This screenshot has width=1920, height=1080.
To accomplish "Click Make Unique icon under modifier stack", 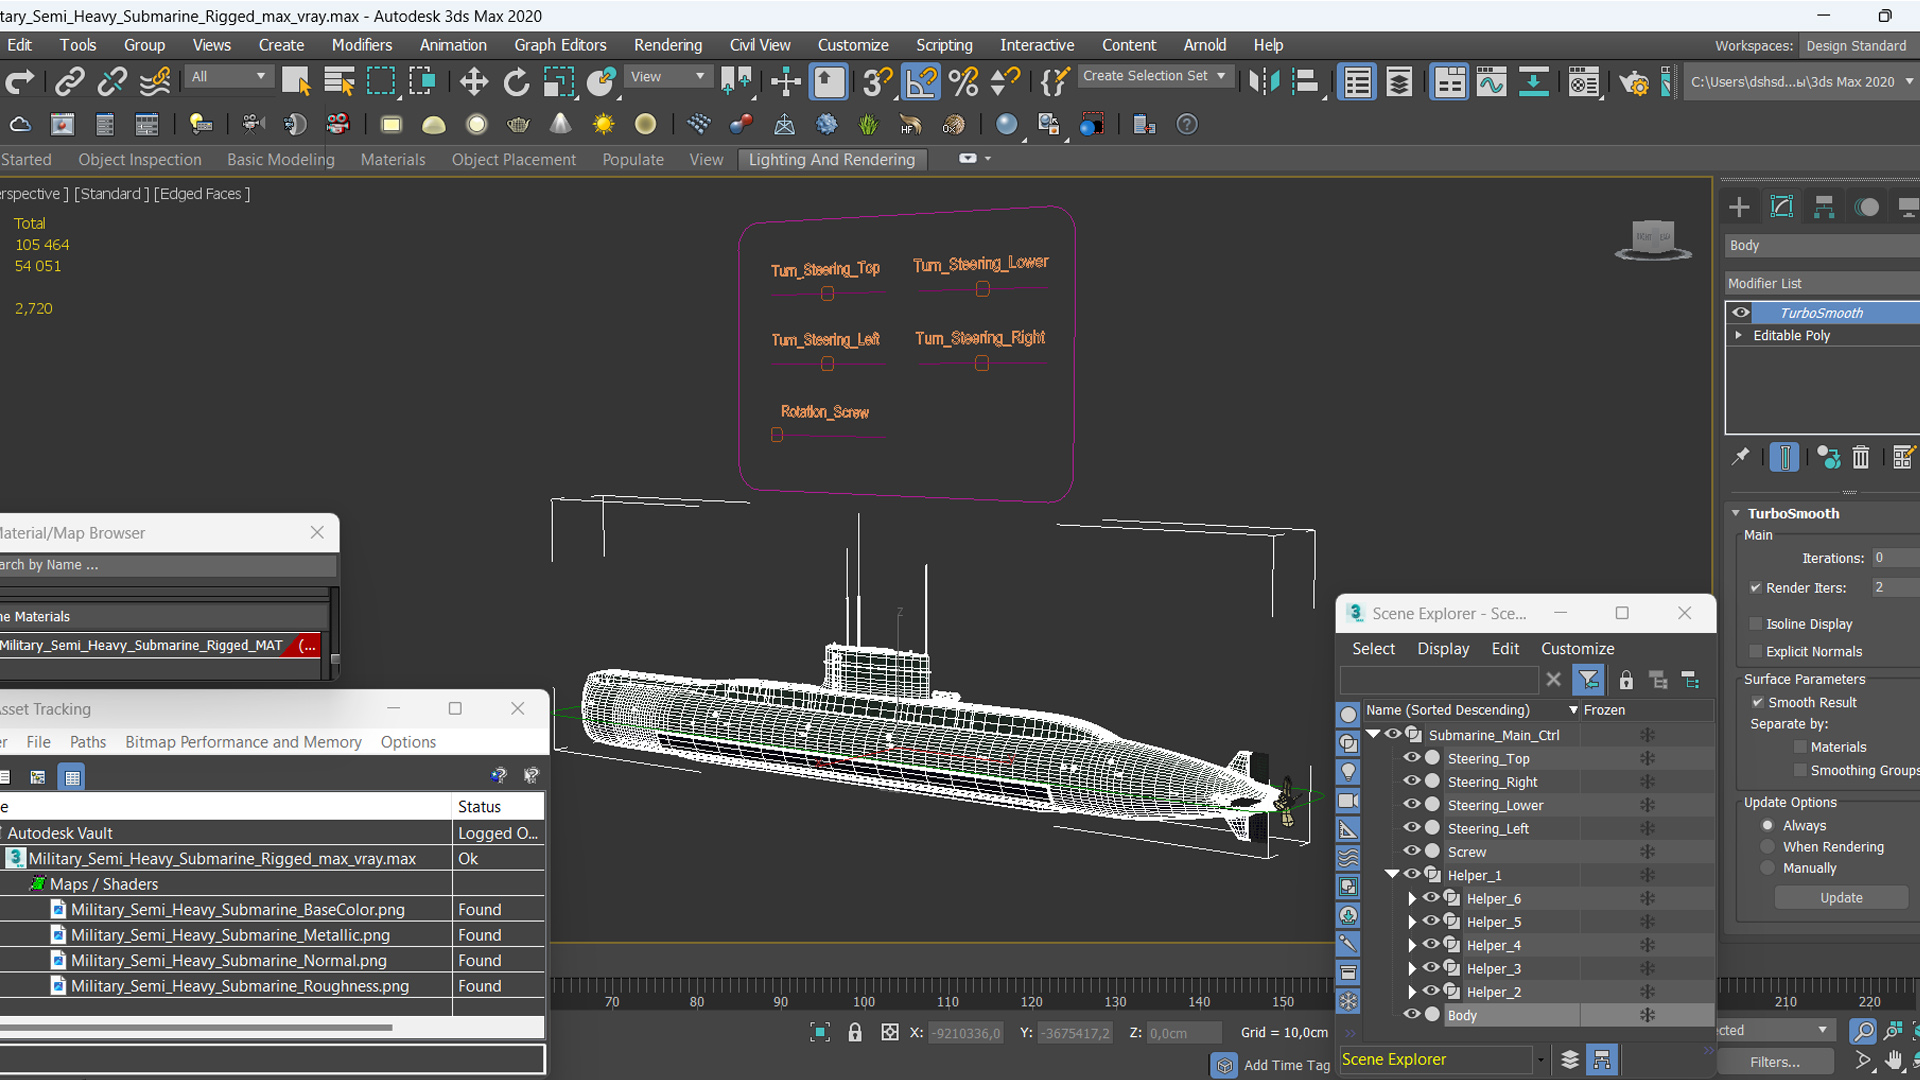I will [x=1828, y=457].
